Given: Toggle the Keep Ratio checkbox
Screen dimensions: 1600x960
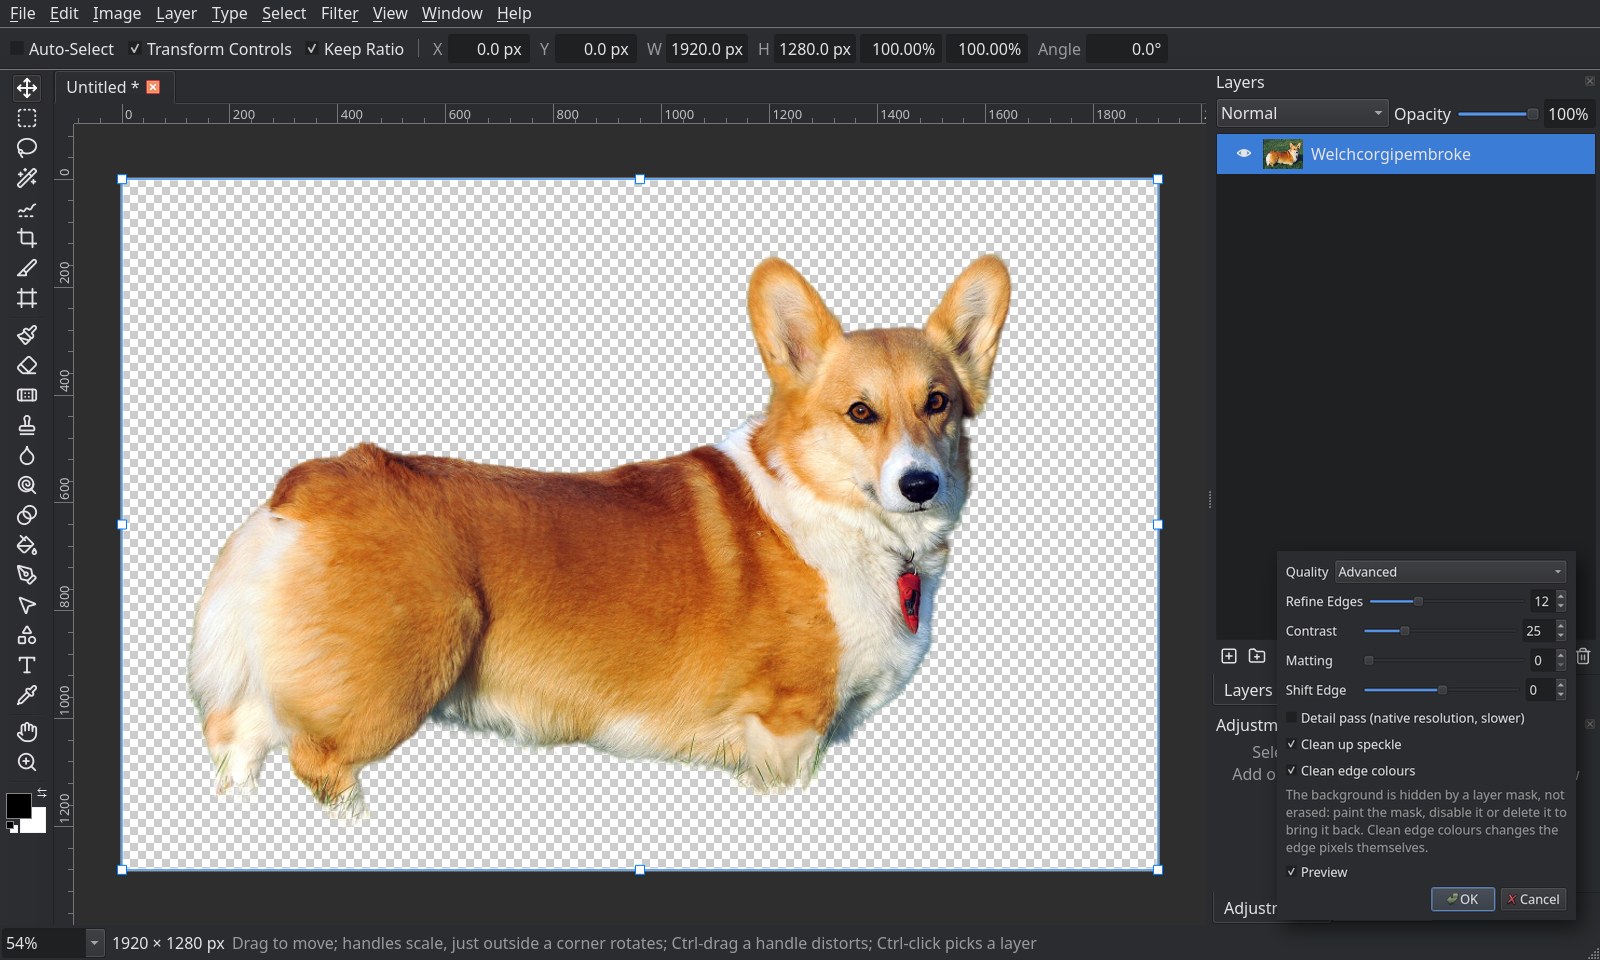Looking at the screenshot, I should (312, 48).
